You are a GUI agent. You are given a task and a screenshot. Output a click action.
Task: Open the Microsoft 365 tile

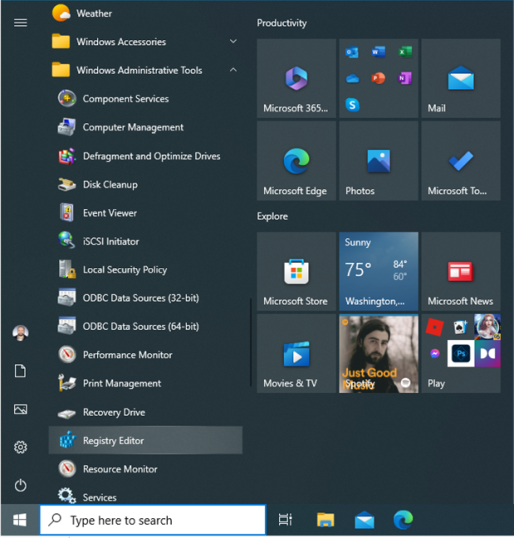[x=296, y=79]
